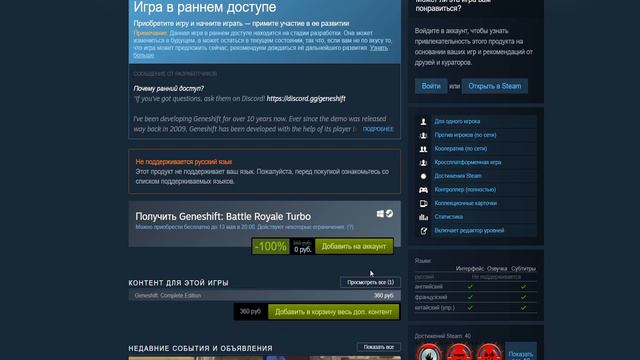The width and height of the screenshot is (640, 360).
Task: Click the statistics bar-chart icon
Action: click(x=423, y=217)
